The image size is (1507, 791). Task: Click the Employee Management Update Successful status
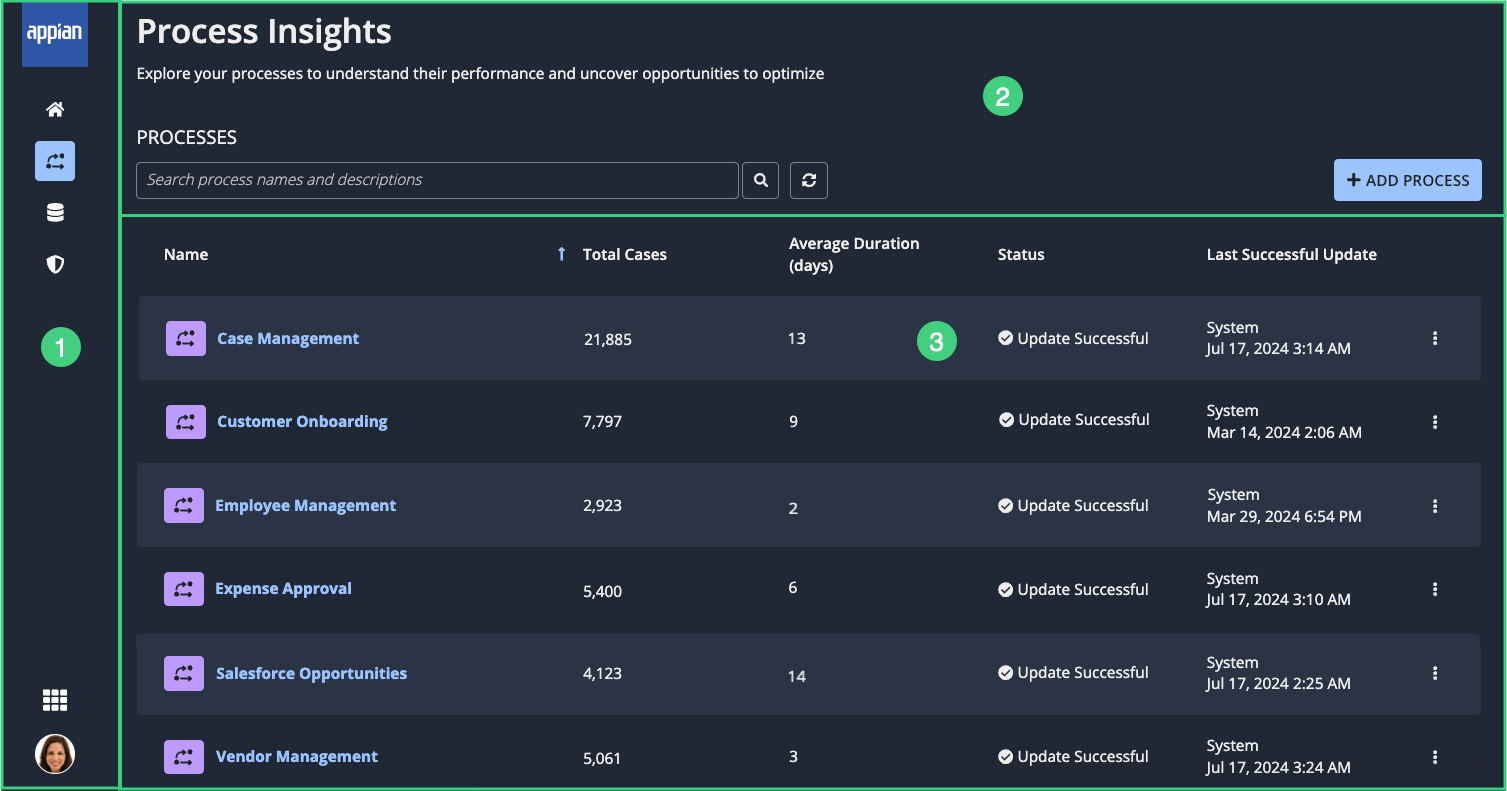(x=1073, y=505)
